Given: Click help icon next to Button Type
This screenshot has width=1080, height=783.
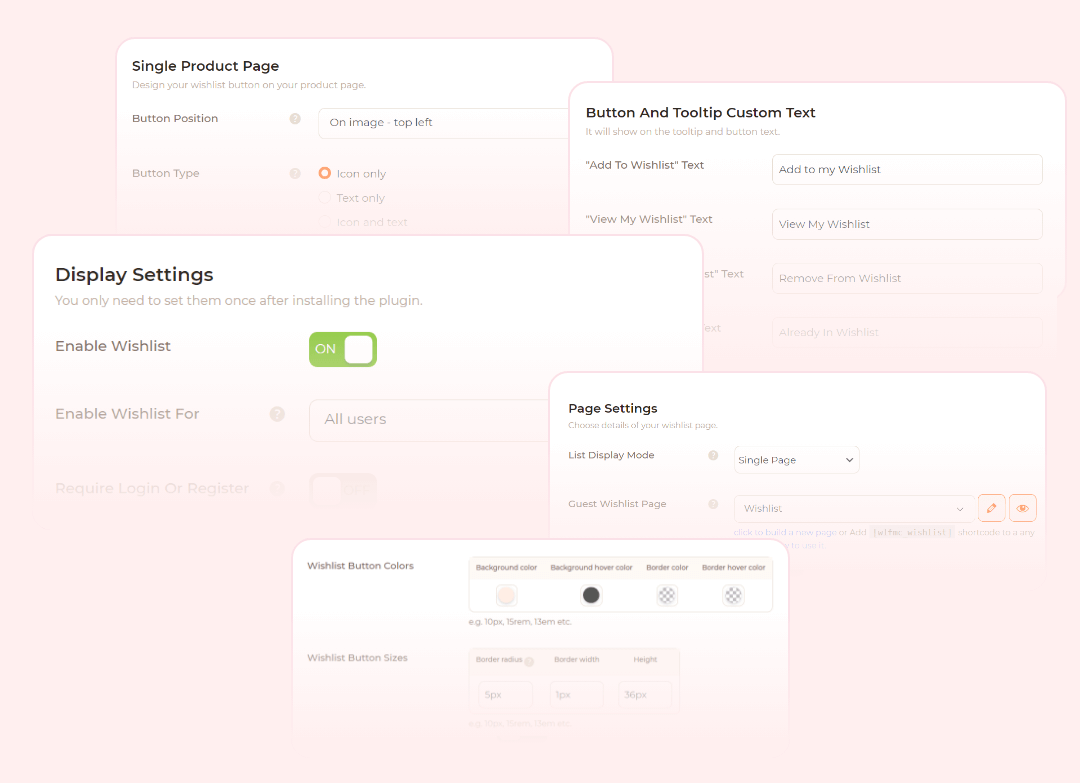Looking at the screenshot, I should (295, 174).
